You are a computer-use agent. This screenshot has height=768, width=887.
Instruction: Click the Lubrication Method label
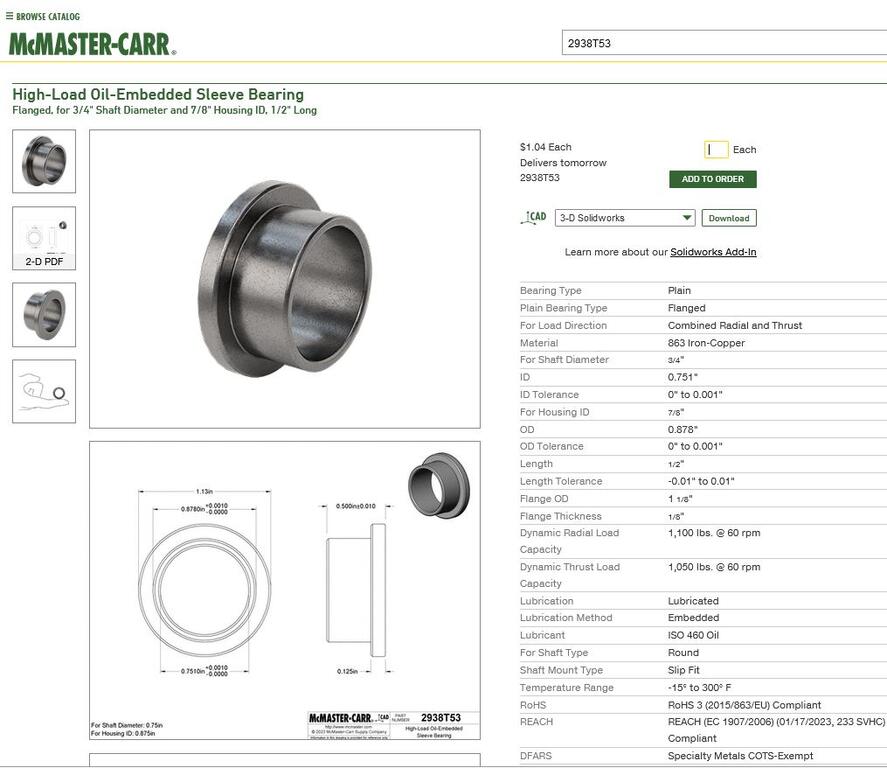click(x=566, y=618)
